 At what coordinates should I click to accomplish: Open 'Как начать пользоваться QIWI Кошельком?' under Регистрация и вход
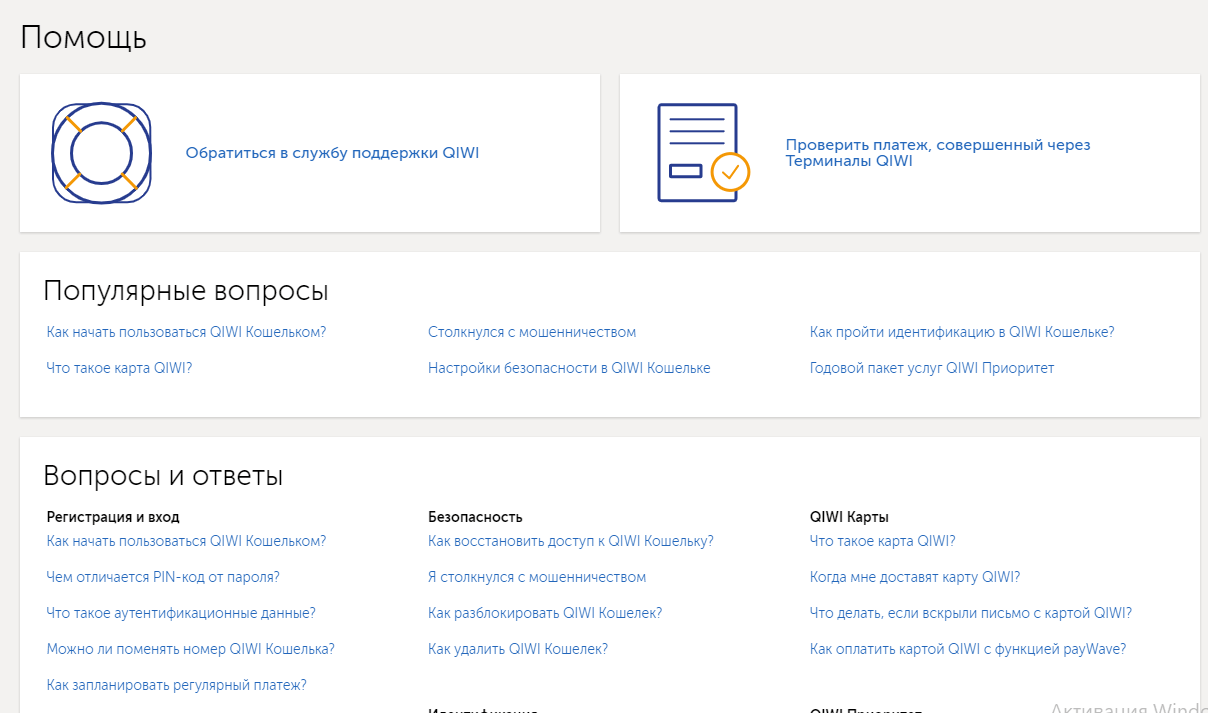187,541
